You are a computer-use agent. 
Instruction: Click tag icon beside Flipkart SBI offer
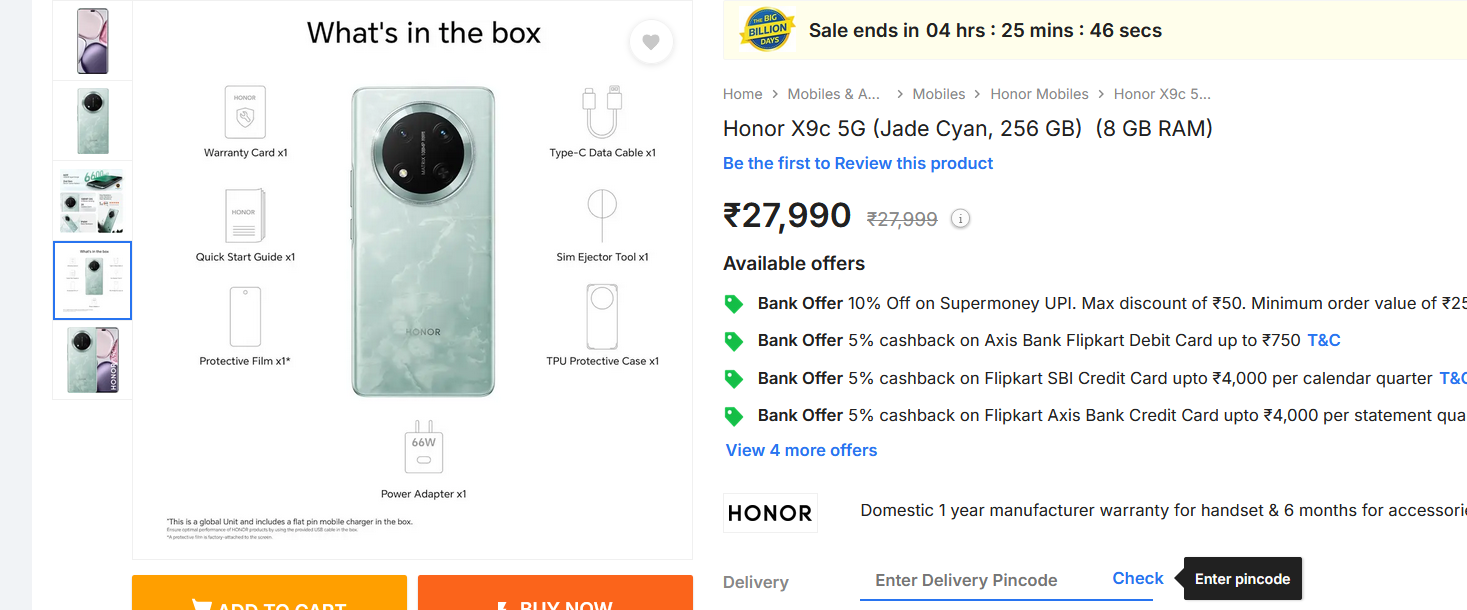click(x=734, y=378)
